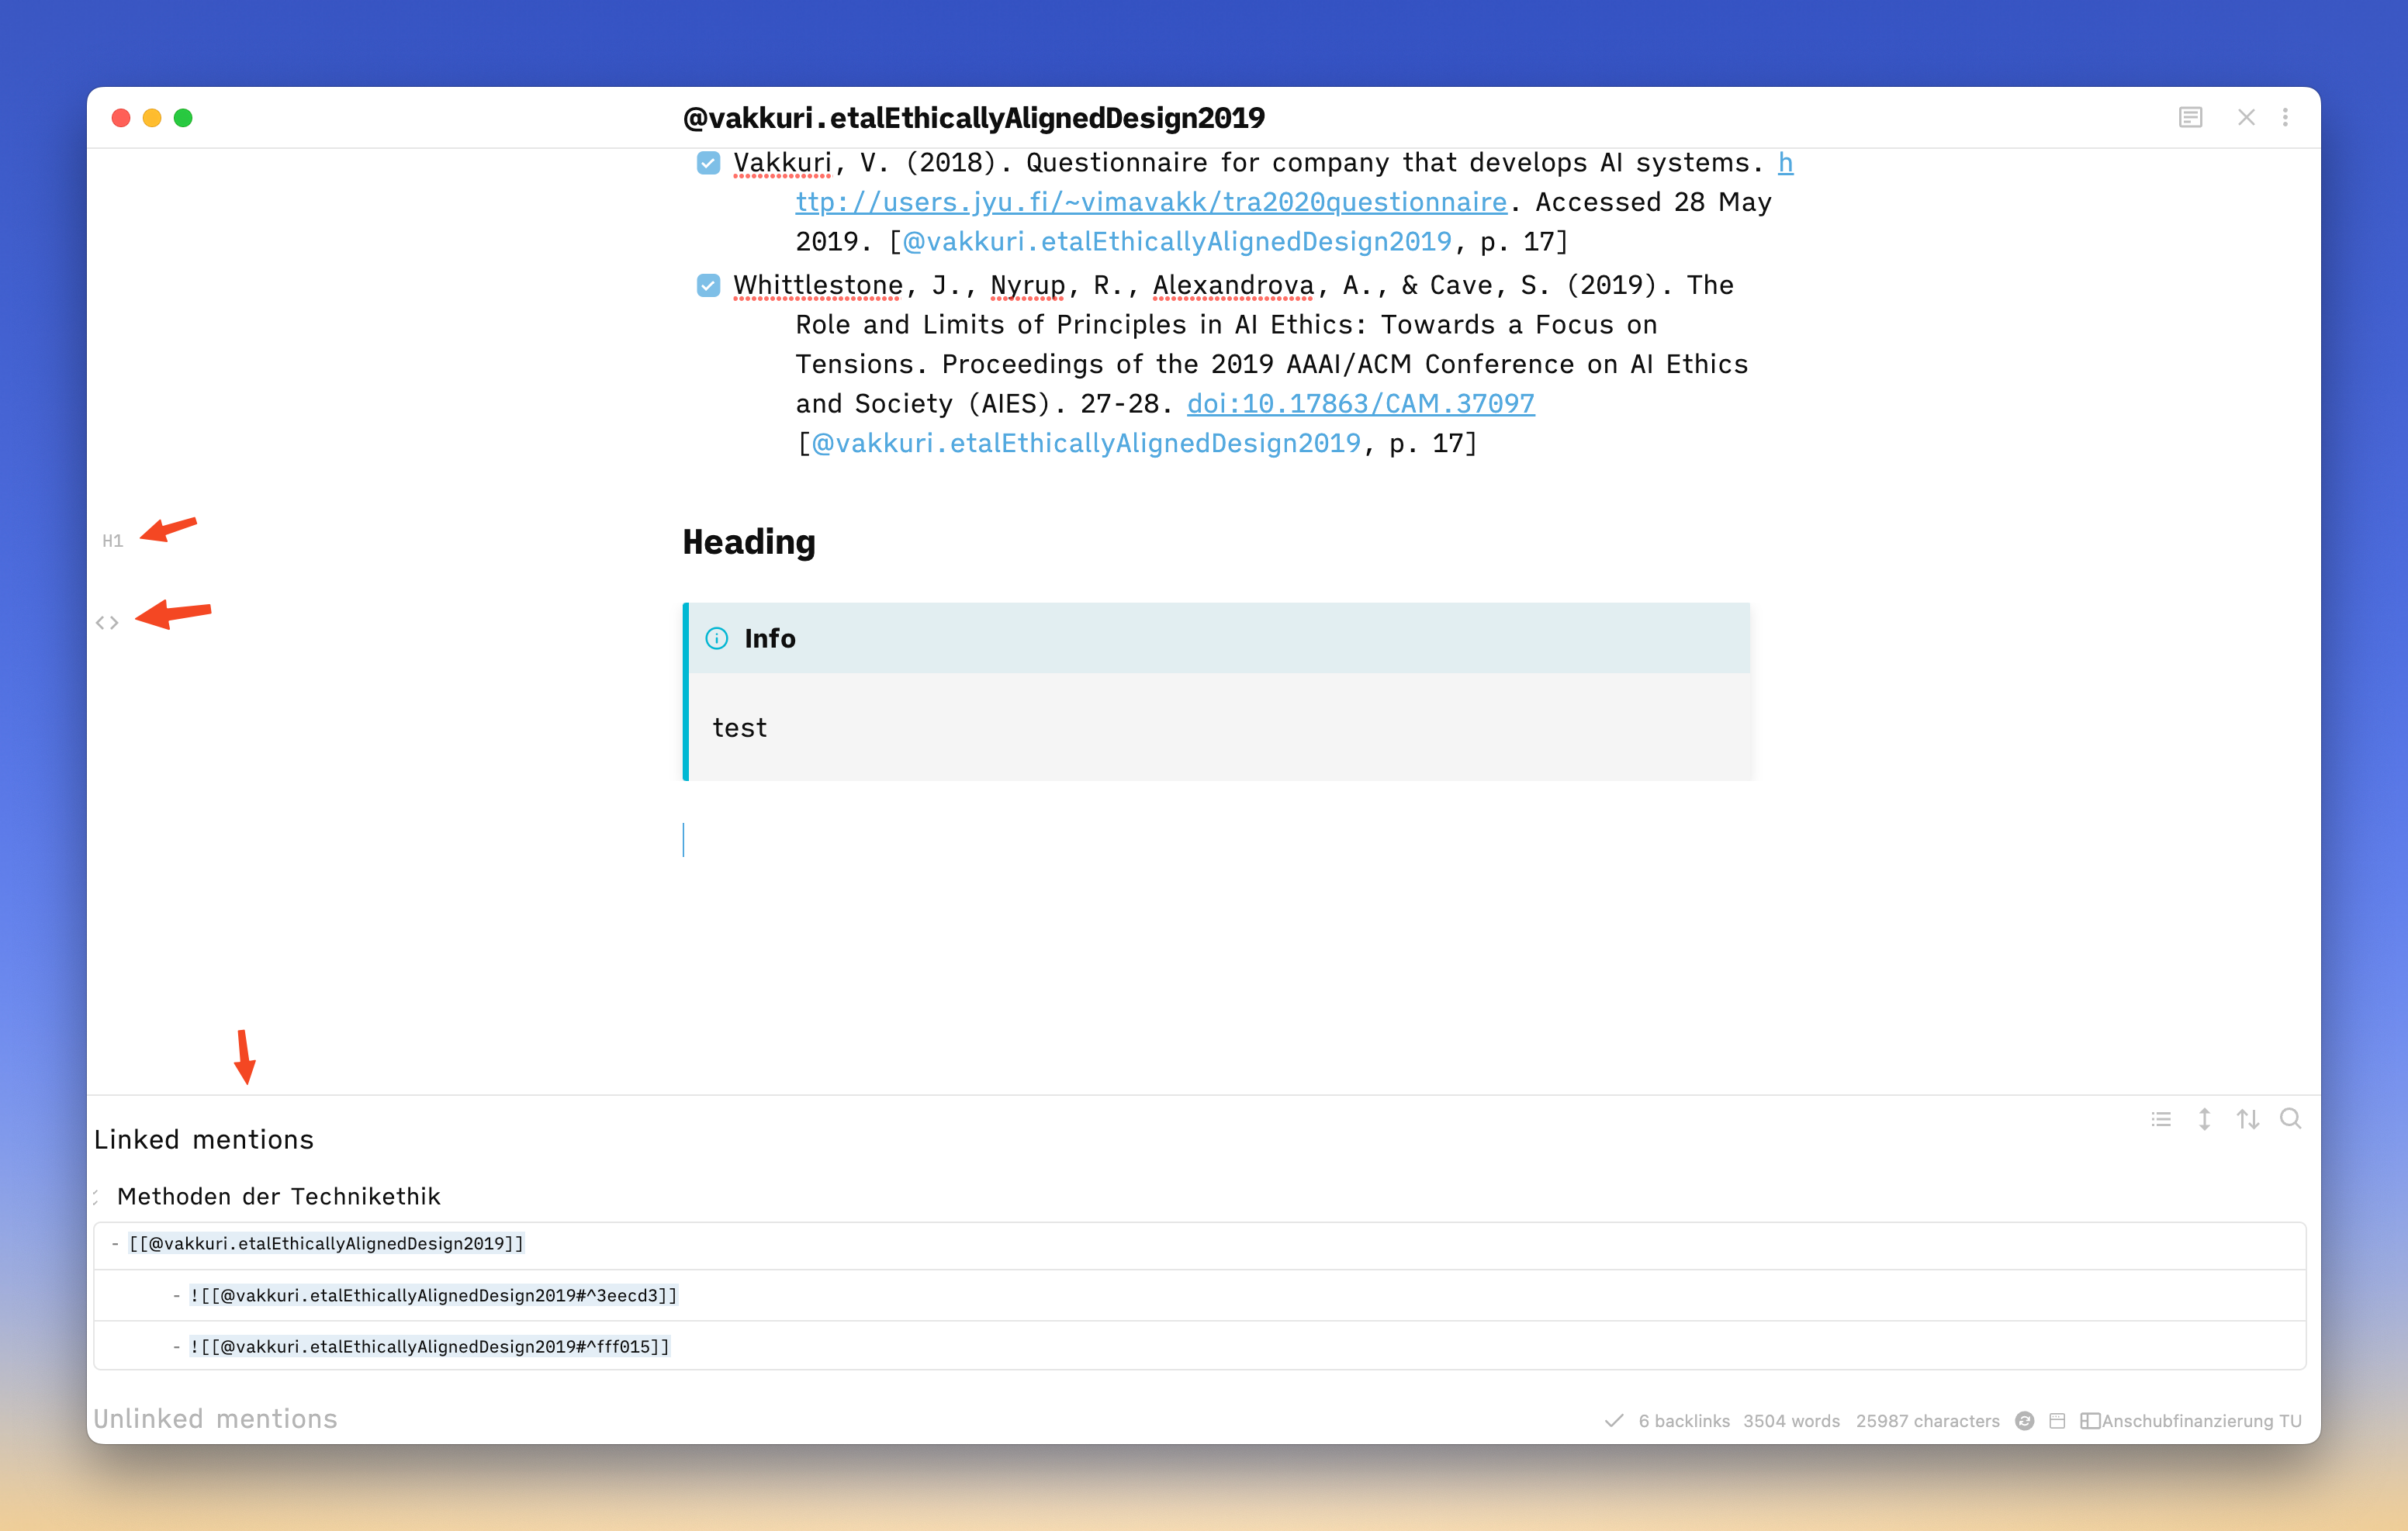
Task: Close the note with the X icon
Action: pyautogui.click(x=2246, y=118)
